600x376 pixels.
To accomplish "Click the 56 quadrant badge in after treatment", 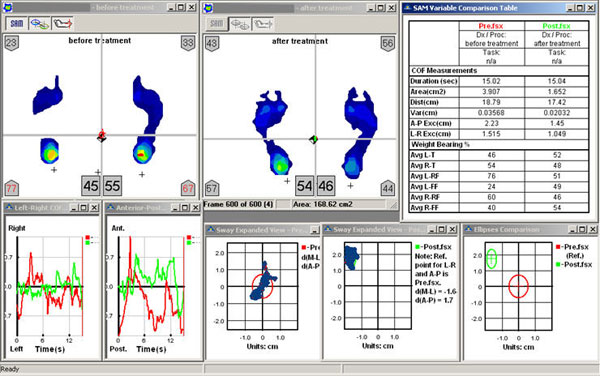I will click(x=388, y=44).
